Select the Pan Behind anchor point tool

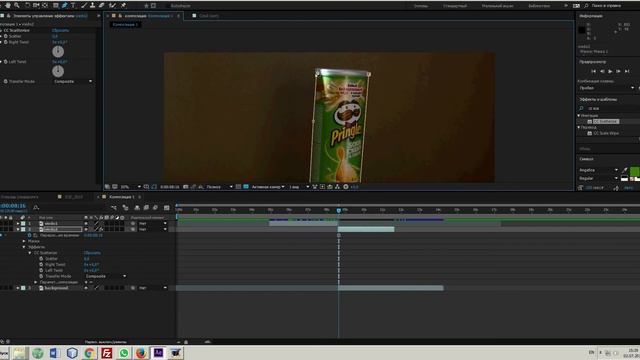pos(45,5)
